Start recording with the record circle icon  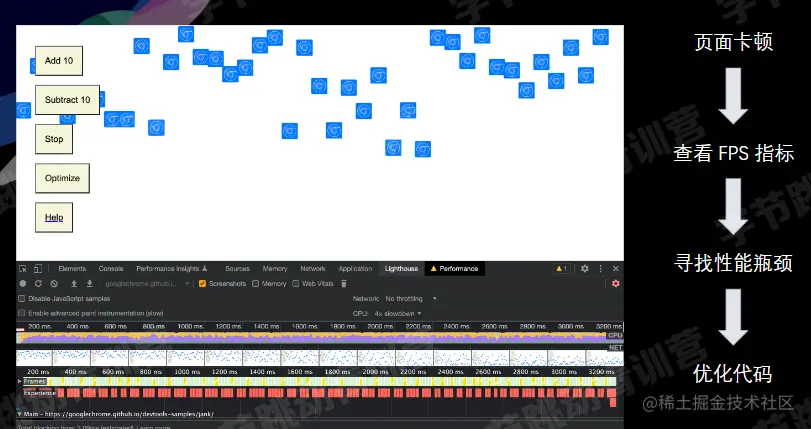tap(23, 284)
